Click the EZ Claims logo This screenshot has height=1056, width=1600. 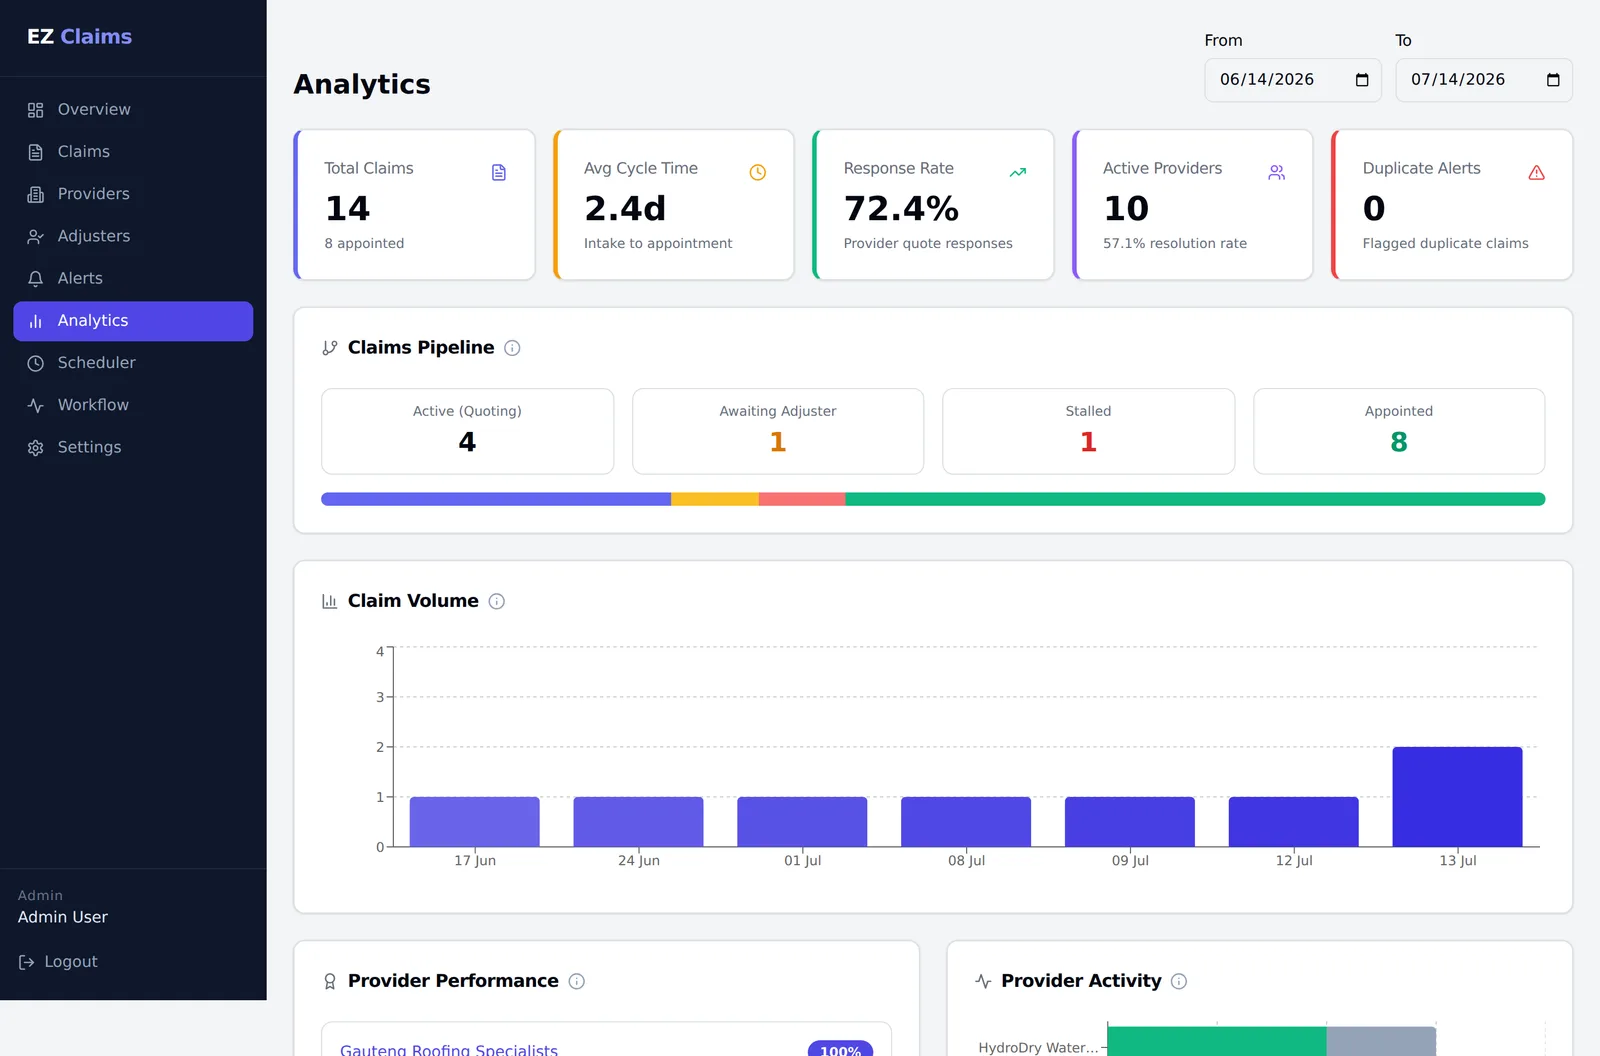tap(79, 37)
